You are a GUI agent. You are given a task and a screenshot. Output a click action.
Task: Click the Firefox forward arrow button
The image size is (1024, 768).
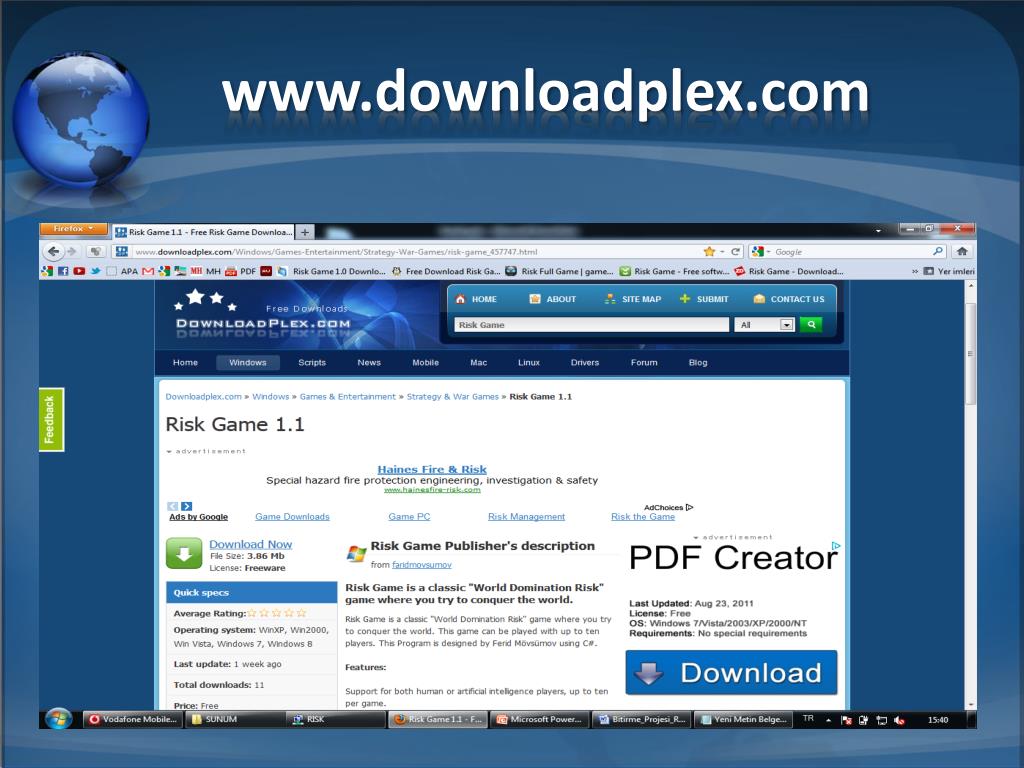tap(72, 251)
